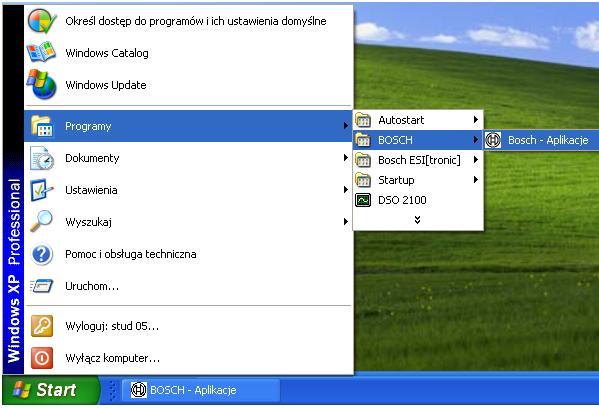Select the Programy menu item
This screenshot has width=599, height=408.
point(188,126)
